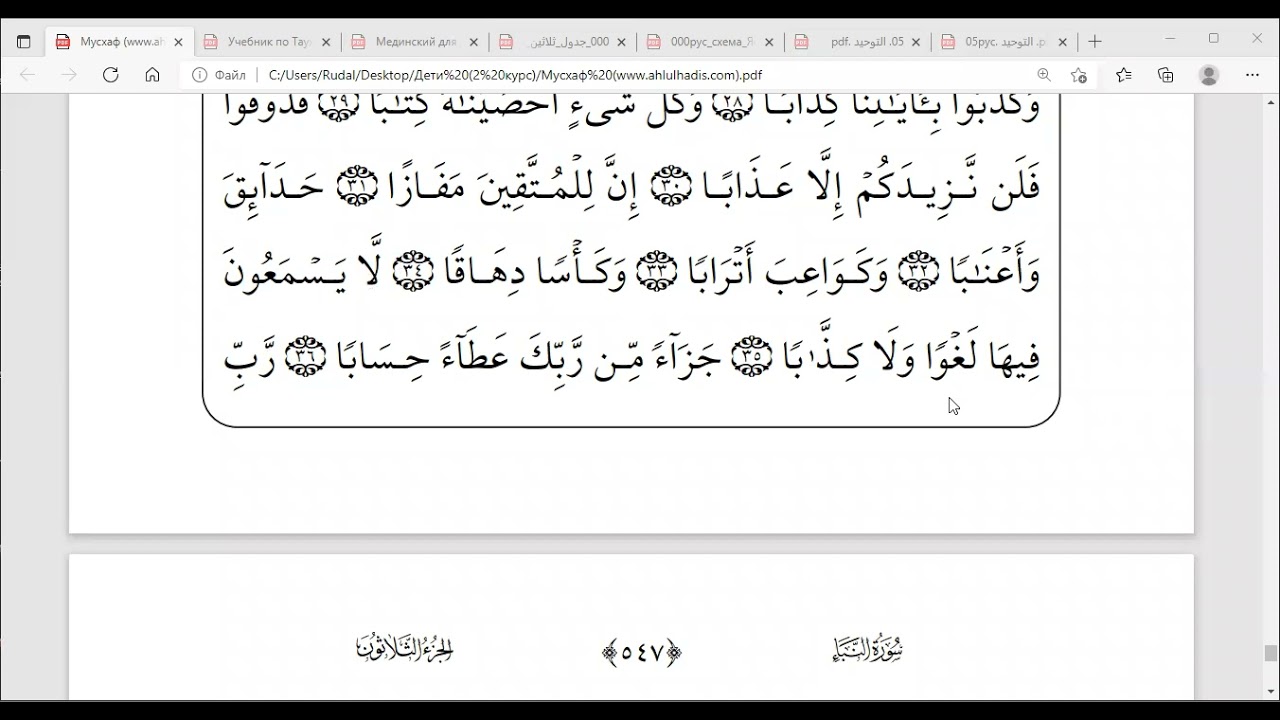Close the 05. التوحيد pdf tab
This screenshot has height=720, width=1280.
pyautogui.click(x=916, y=42)
